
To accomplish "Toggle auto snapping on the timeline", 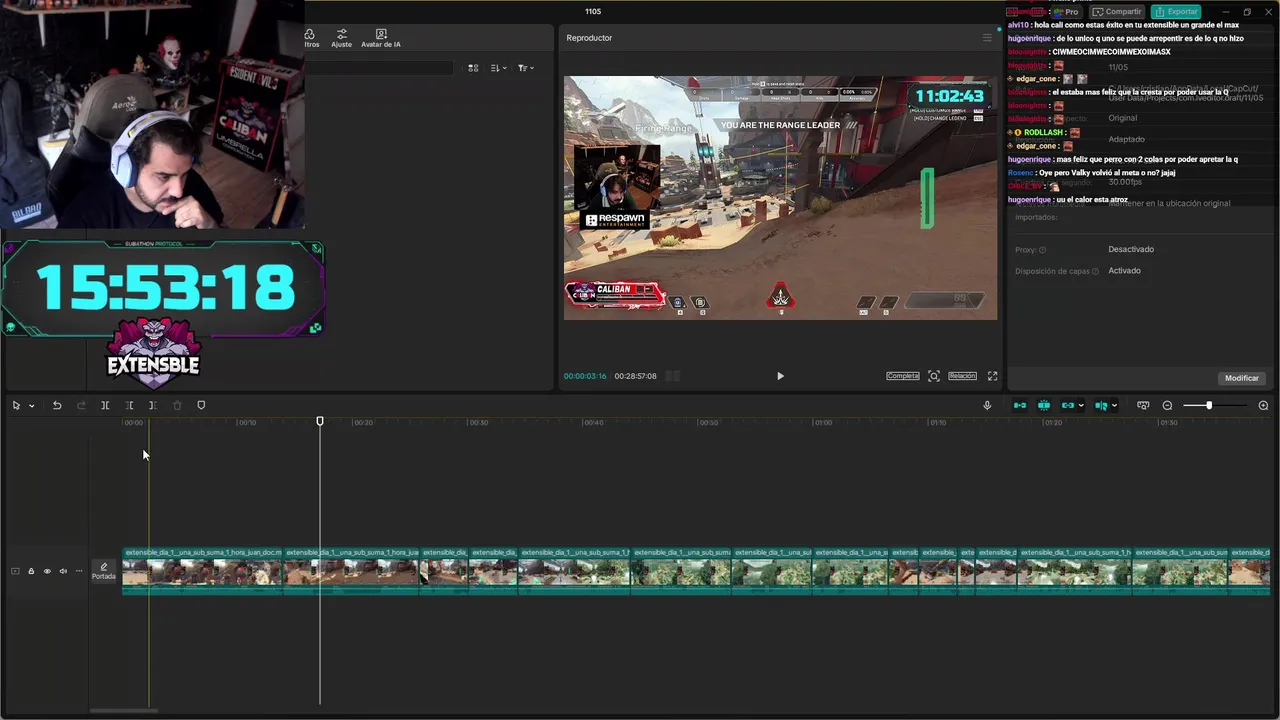I will (1044, 405).
